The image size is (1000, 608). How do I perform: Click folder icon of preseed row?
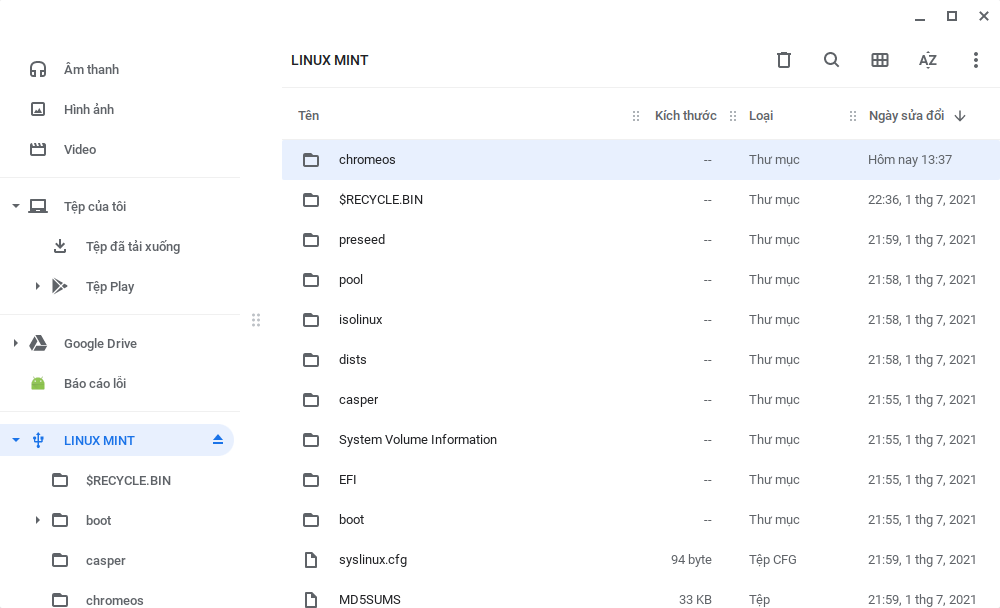coord(311,240)
